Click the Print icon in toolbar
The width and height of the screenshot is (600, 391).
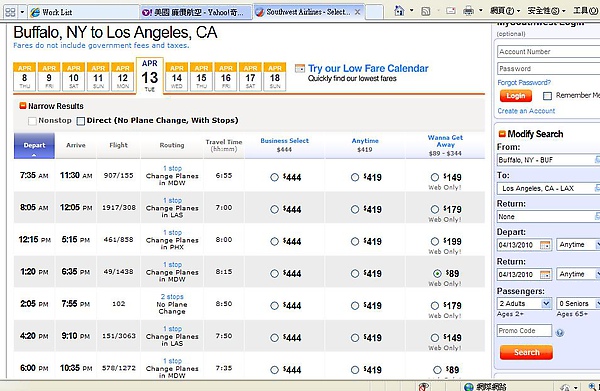(x=468, y=11)
